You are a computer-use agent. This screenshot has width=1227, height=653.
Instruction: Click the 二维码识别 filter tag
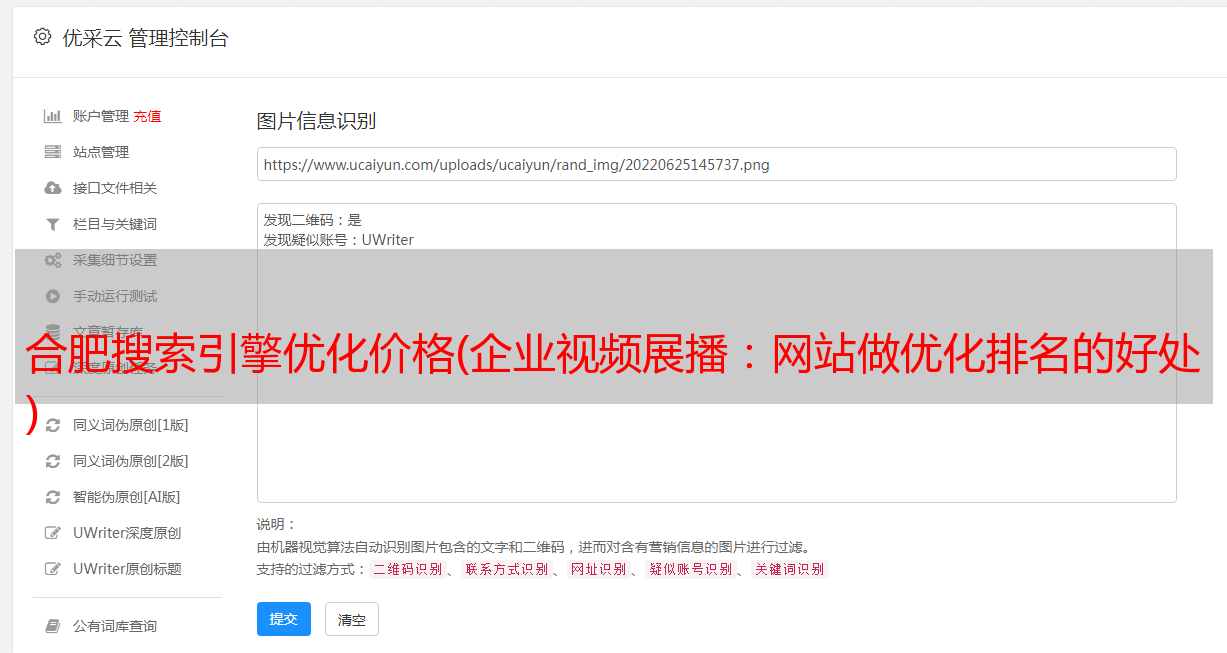coord(407,569)
